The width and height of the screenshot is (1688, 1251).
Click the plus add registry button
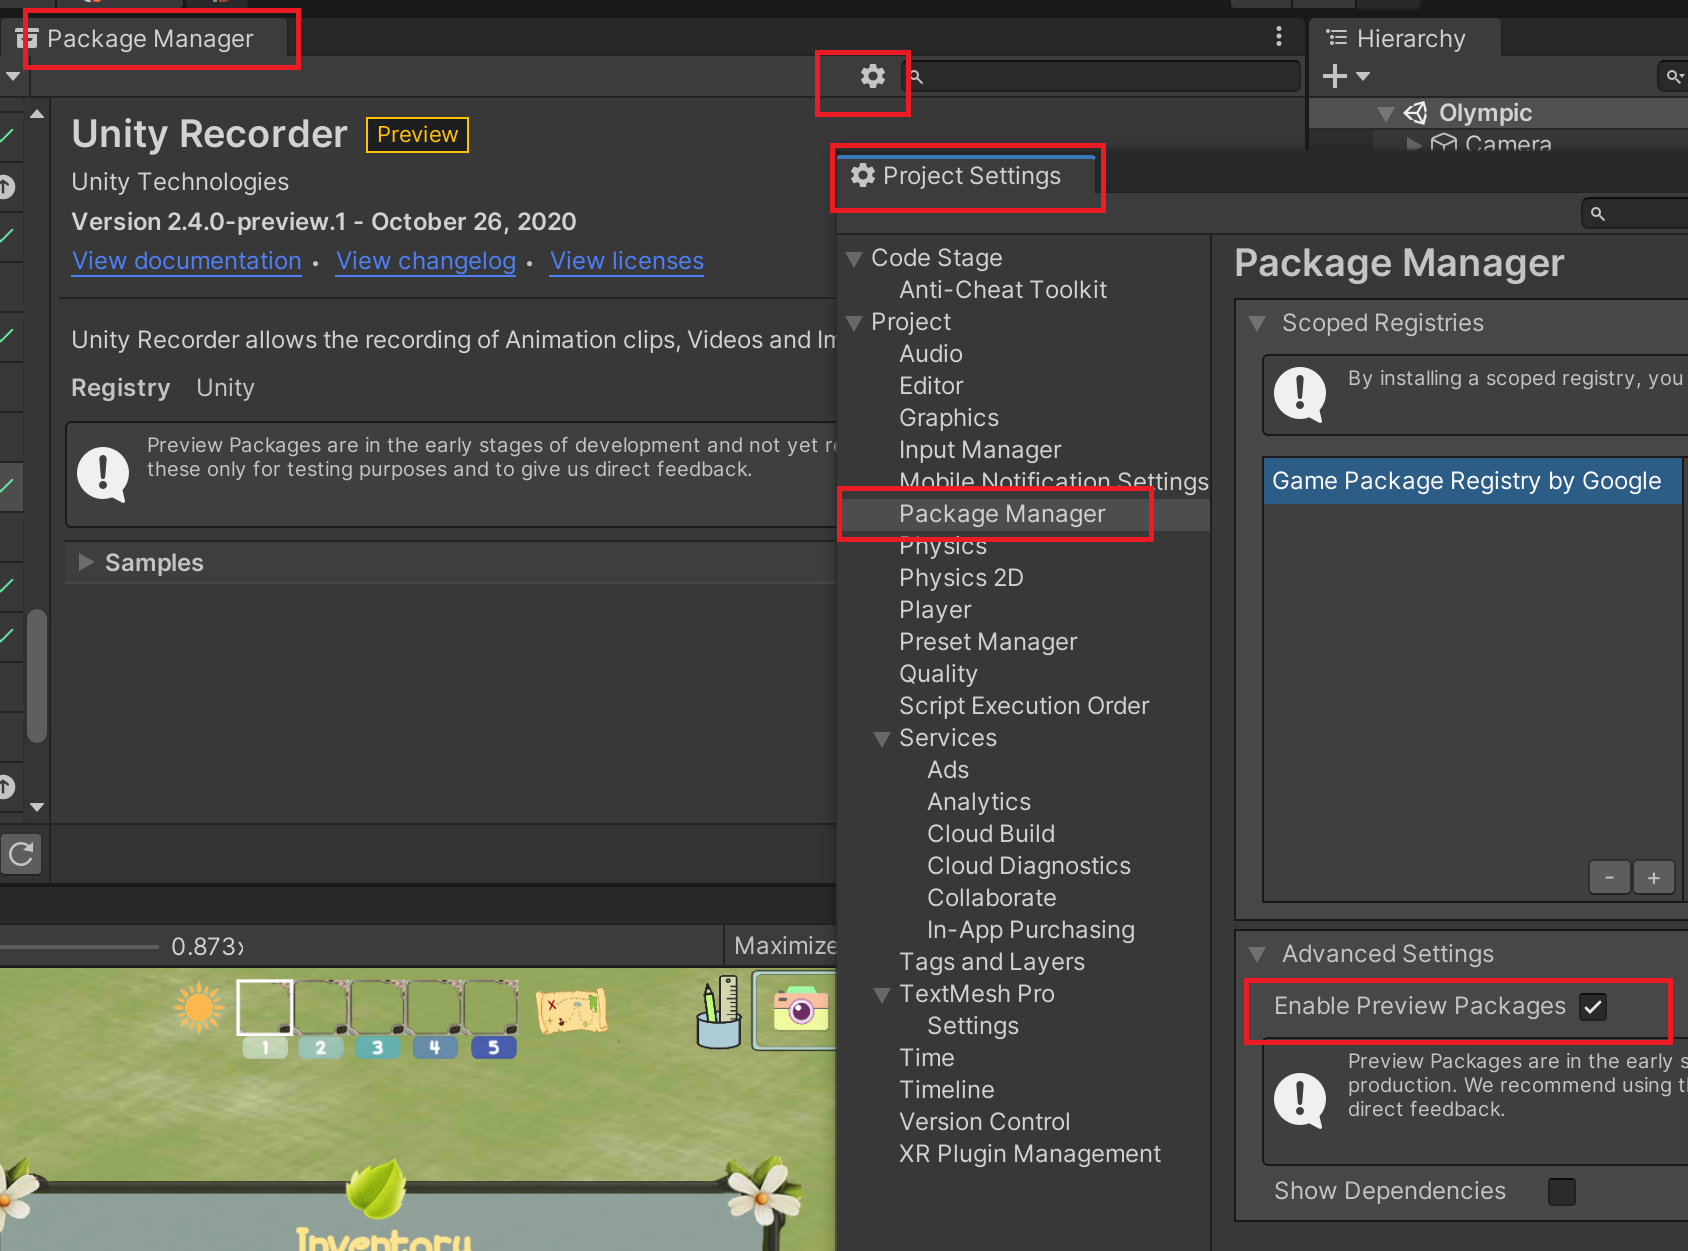point(1653,878)
